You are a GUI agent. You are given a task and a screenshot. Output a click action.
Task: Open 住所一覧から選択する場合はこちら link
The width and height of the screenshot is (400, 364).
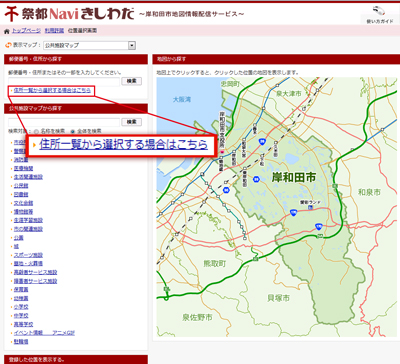(x=52, y=90)
